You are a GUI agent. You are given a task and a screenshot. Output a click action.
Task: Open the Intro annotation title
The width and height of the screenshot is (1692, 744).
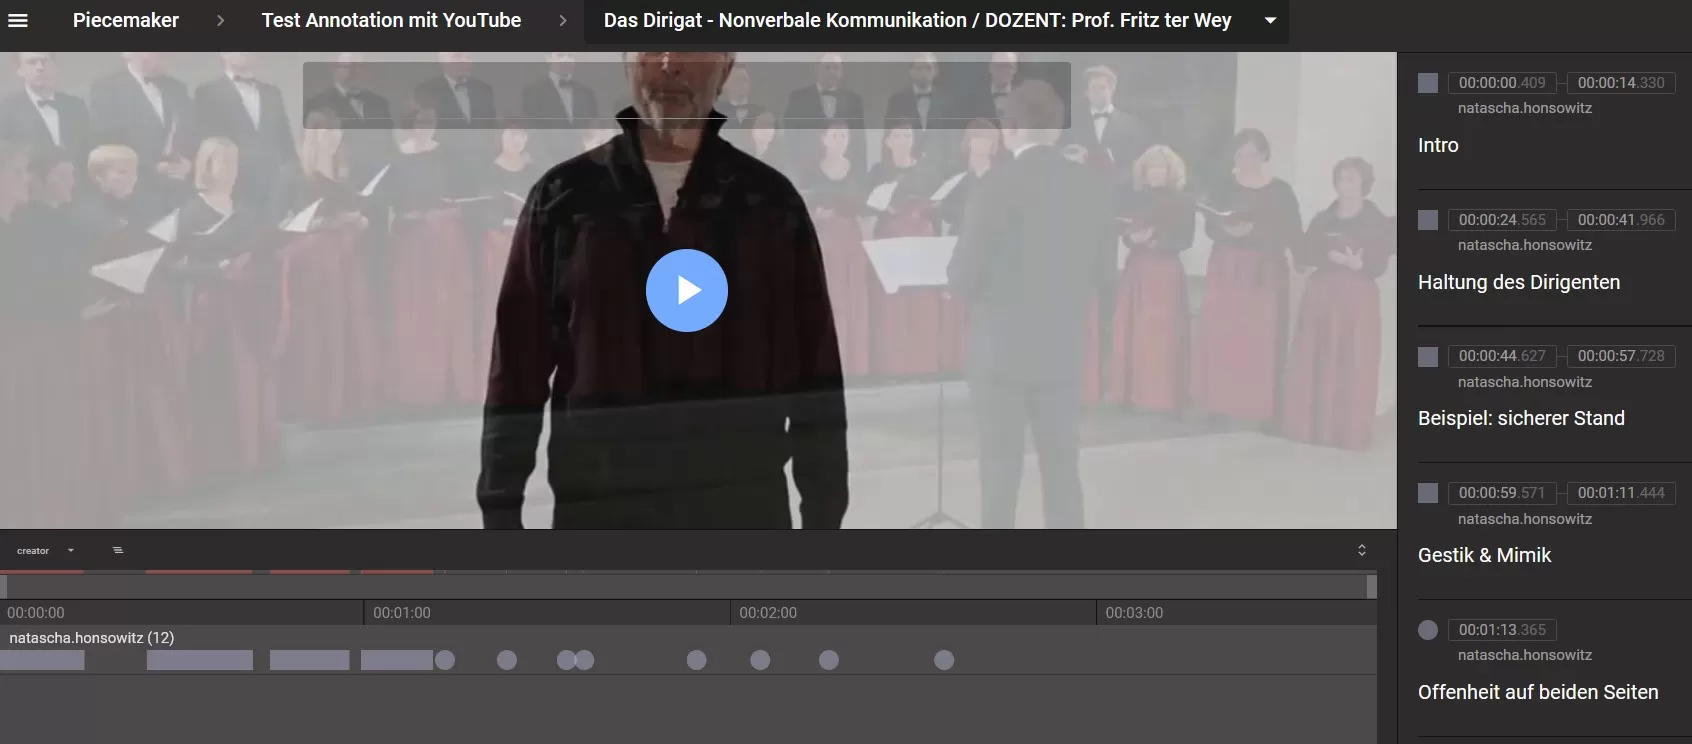tap(1438, 145)
